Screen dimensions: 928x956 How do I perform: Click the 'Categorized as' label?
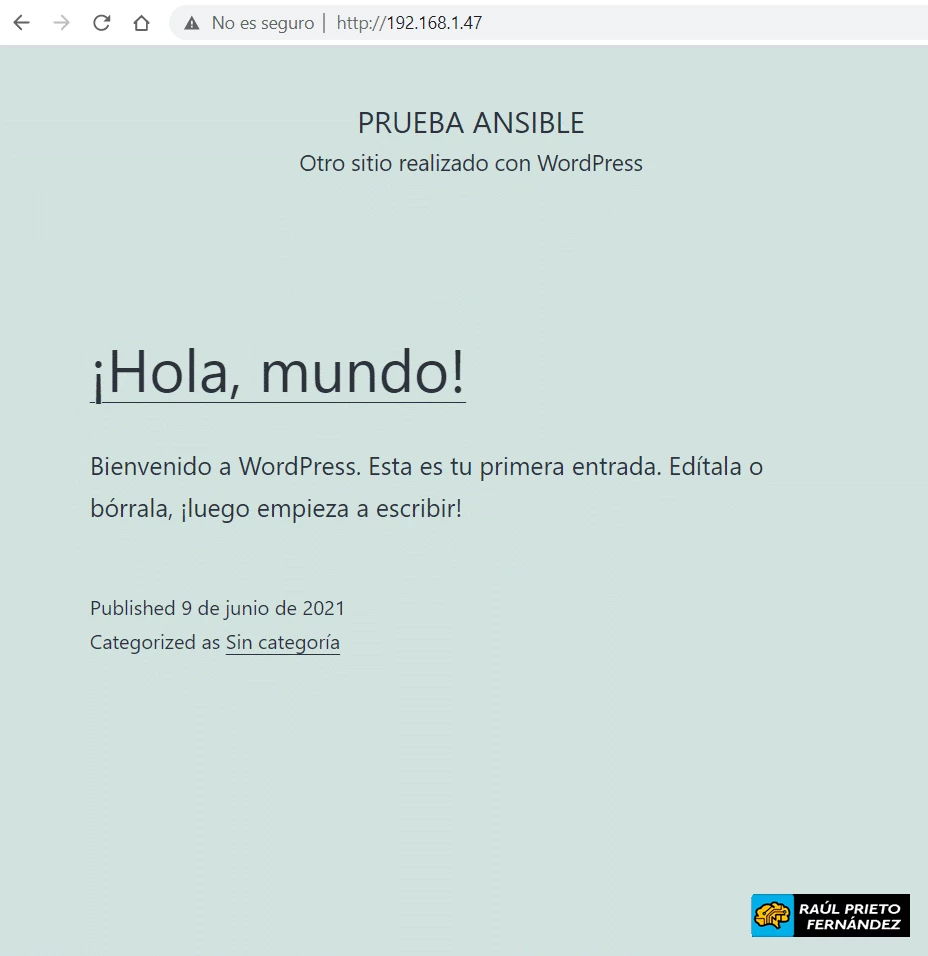[x=155, y=642]
